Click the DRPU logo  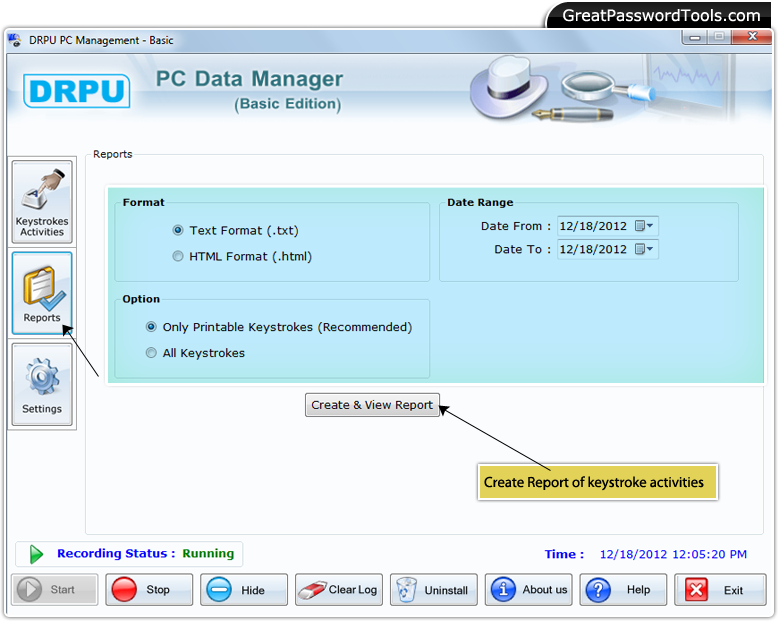[77, 91]
